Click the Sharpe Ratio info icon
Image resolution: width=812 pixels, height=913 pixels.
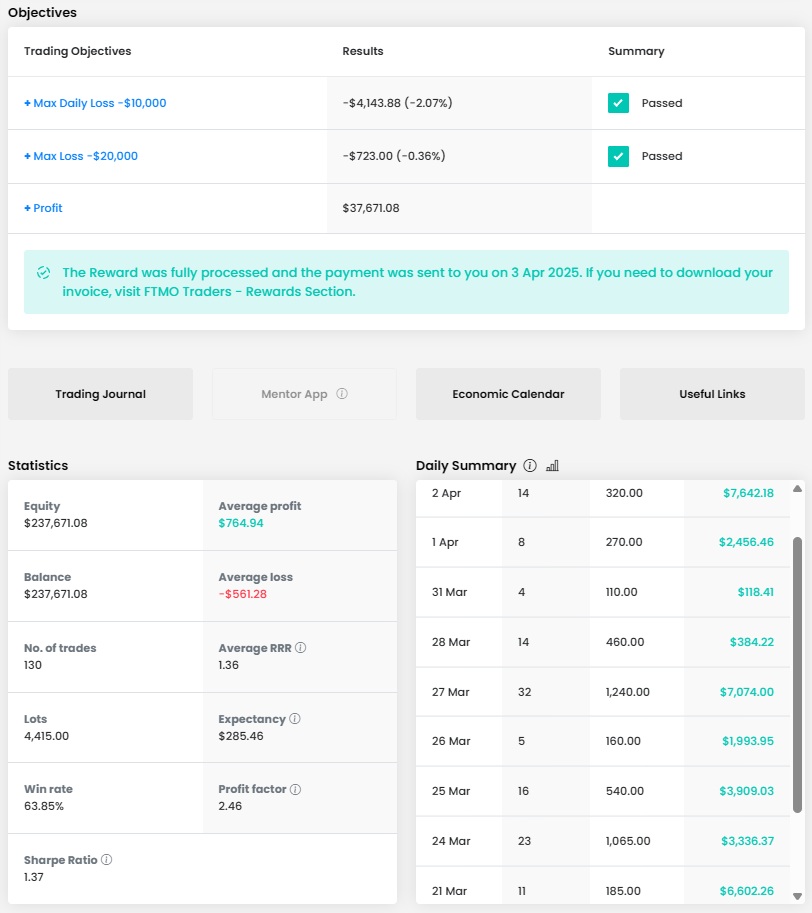click(106, 860)
